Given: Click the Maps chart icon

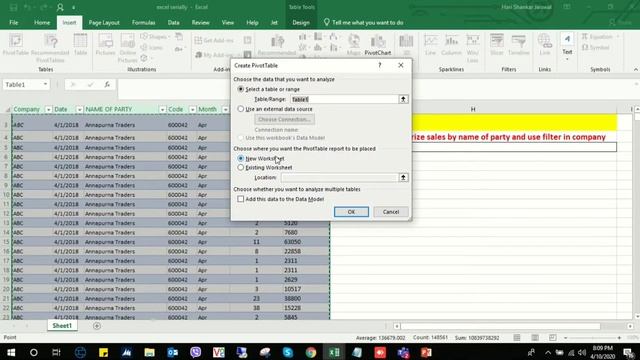Looking at the screenshot, I should (x=353, y=45).
